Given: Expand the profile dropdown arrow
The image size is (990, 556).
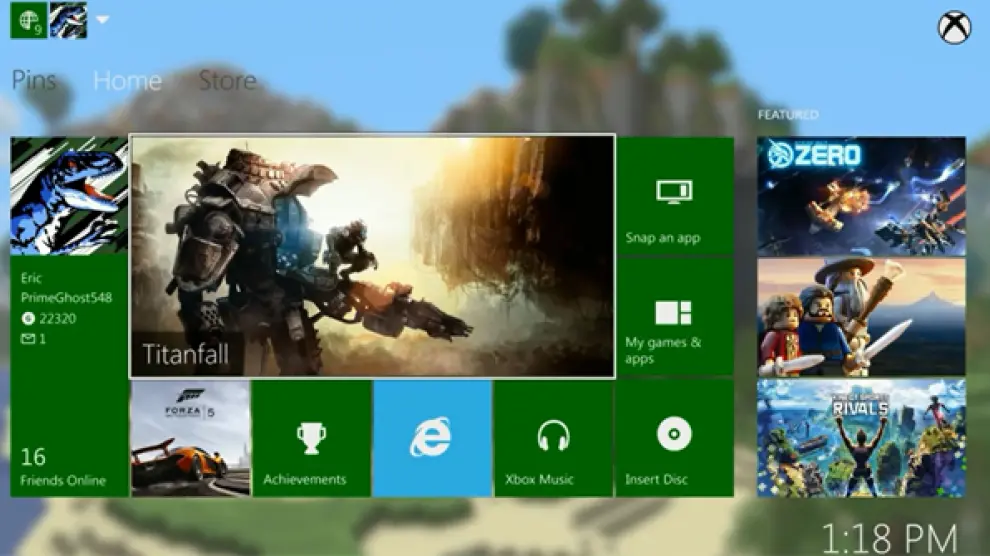Looking at the screenshot, I should click(102, 21).
